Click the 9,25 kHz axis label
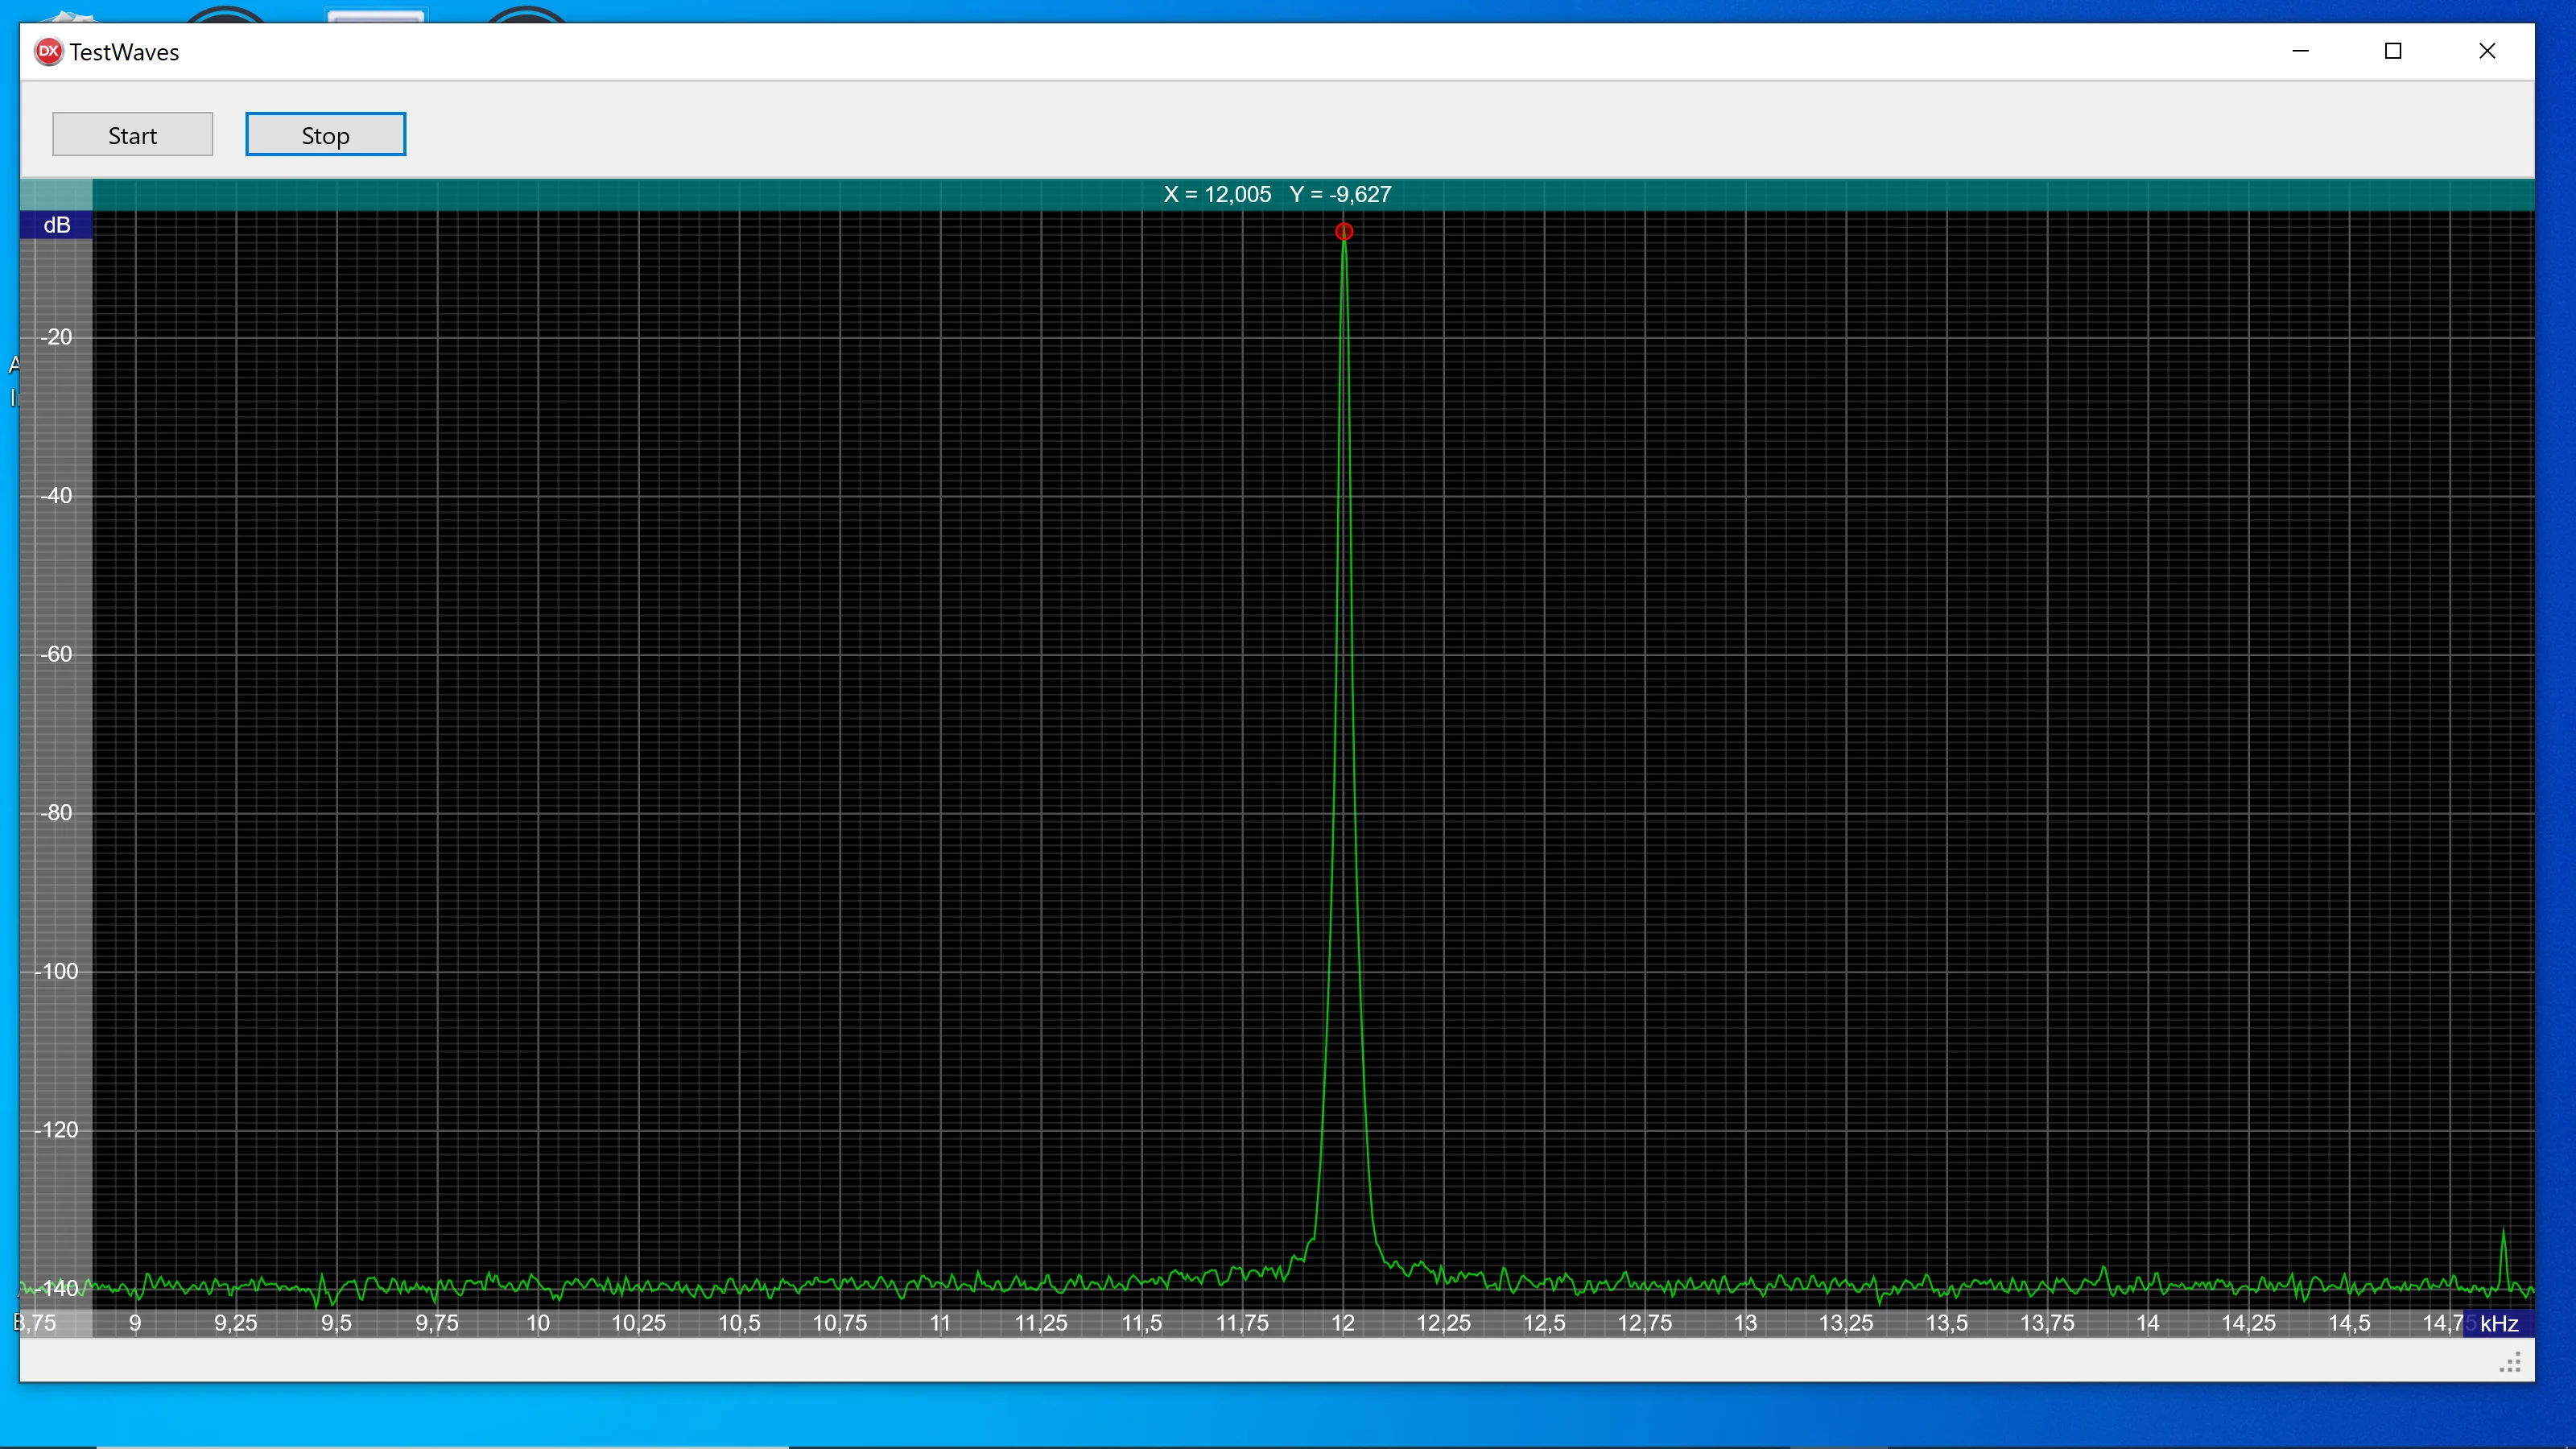The image size is (2576, 1449). tap(236, 1323)
